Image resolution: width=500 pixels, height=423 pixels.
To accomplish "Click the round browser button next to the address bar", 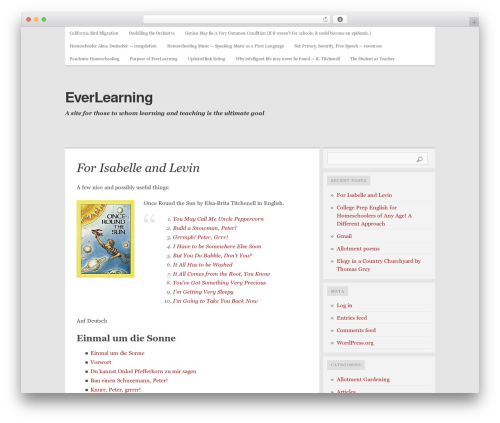I will pyautogui.click(x=340, y=19).
